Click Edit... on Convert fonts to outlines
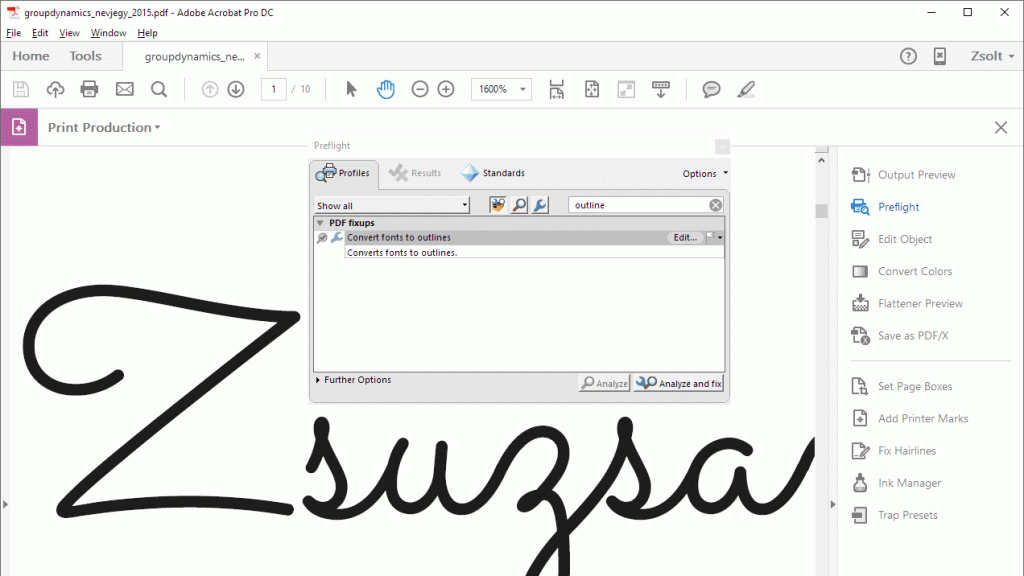The height and width of the screenshot is (576, 1024). (x=684, y=238)
